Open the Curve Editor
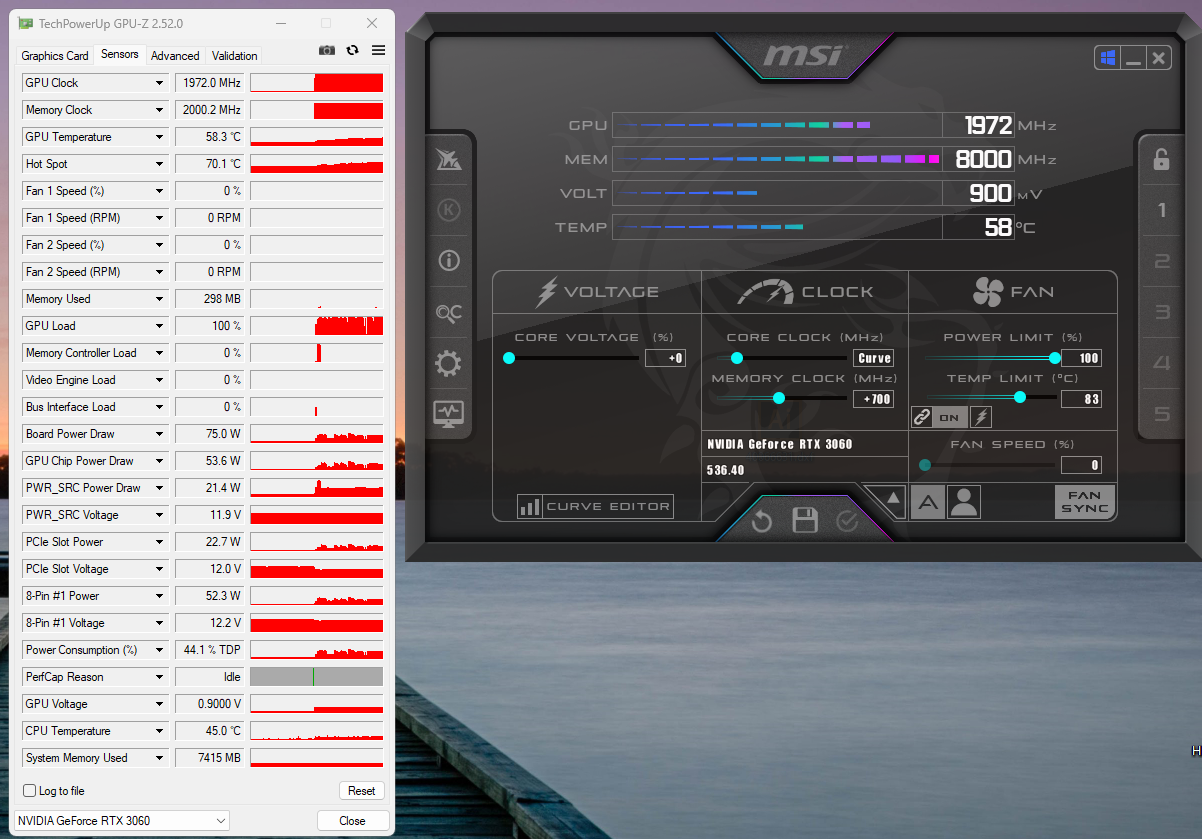 (594, 506)
